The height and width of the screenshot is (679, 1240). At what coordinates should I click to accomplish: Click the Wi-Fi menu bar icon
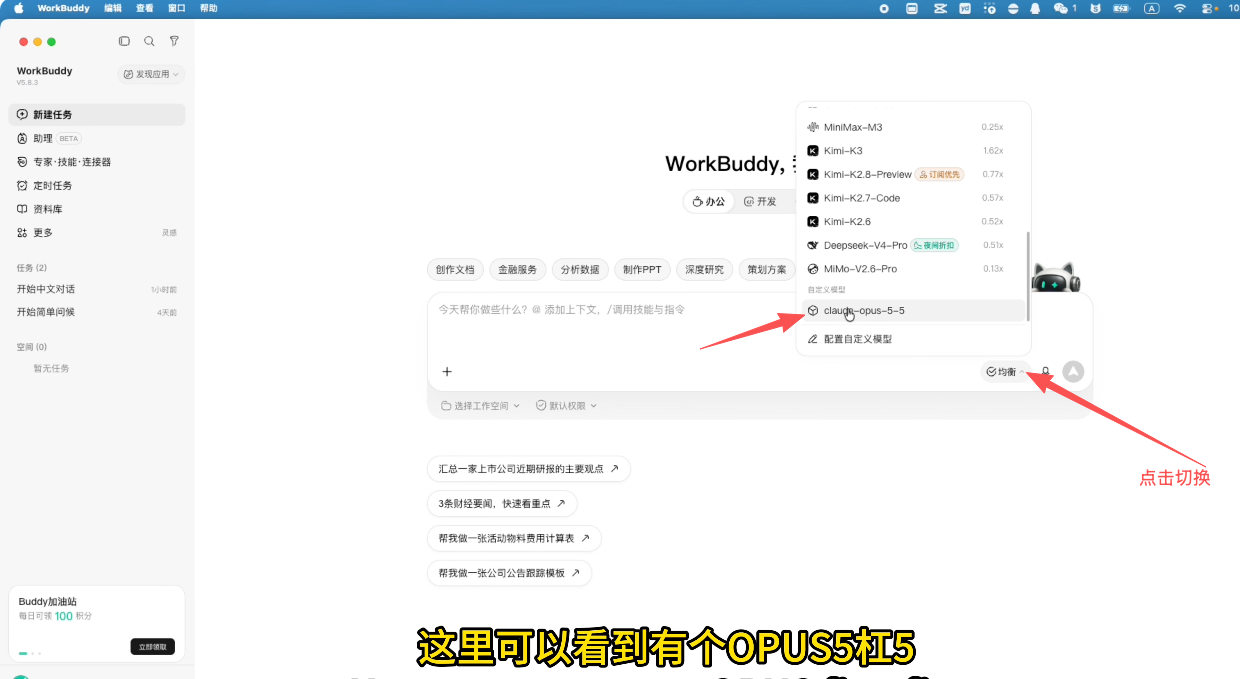click(x=1180, y=8)
